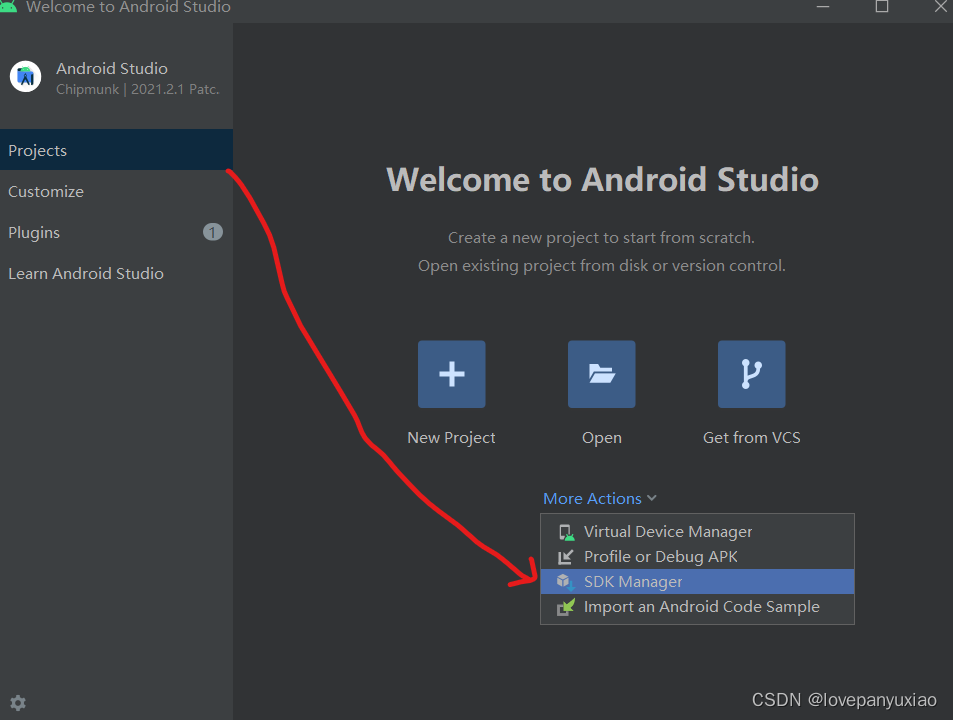Click the Open label under folder button
The height and width of the screenshot is (720, 953).
(x=602, y=437)
